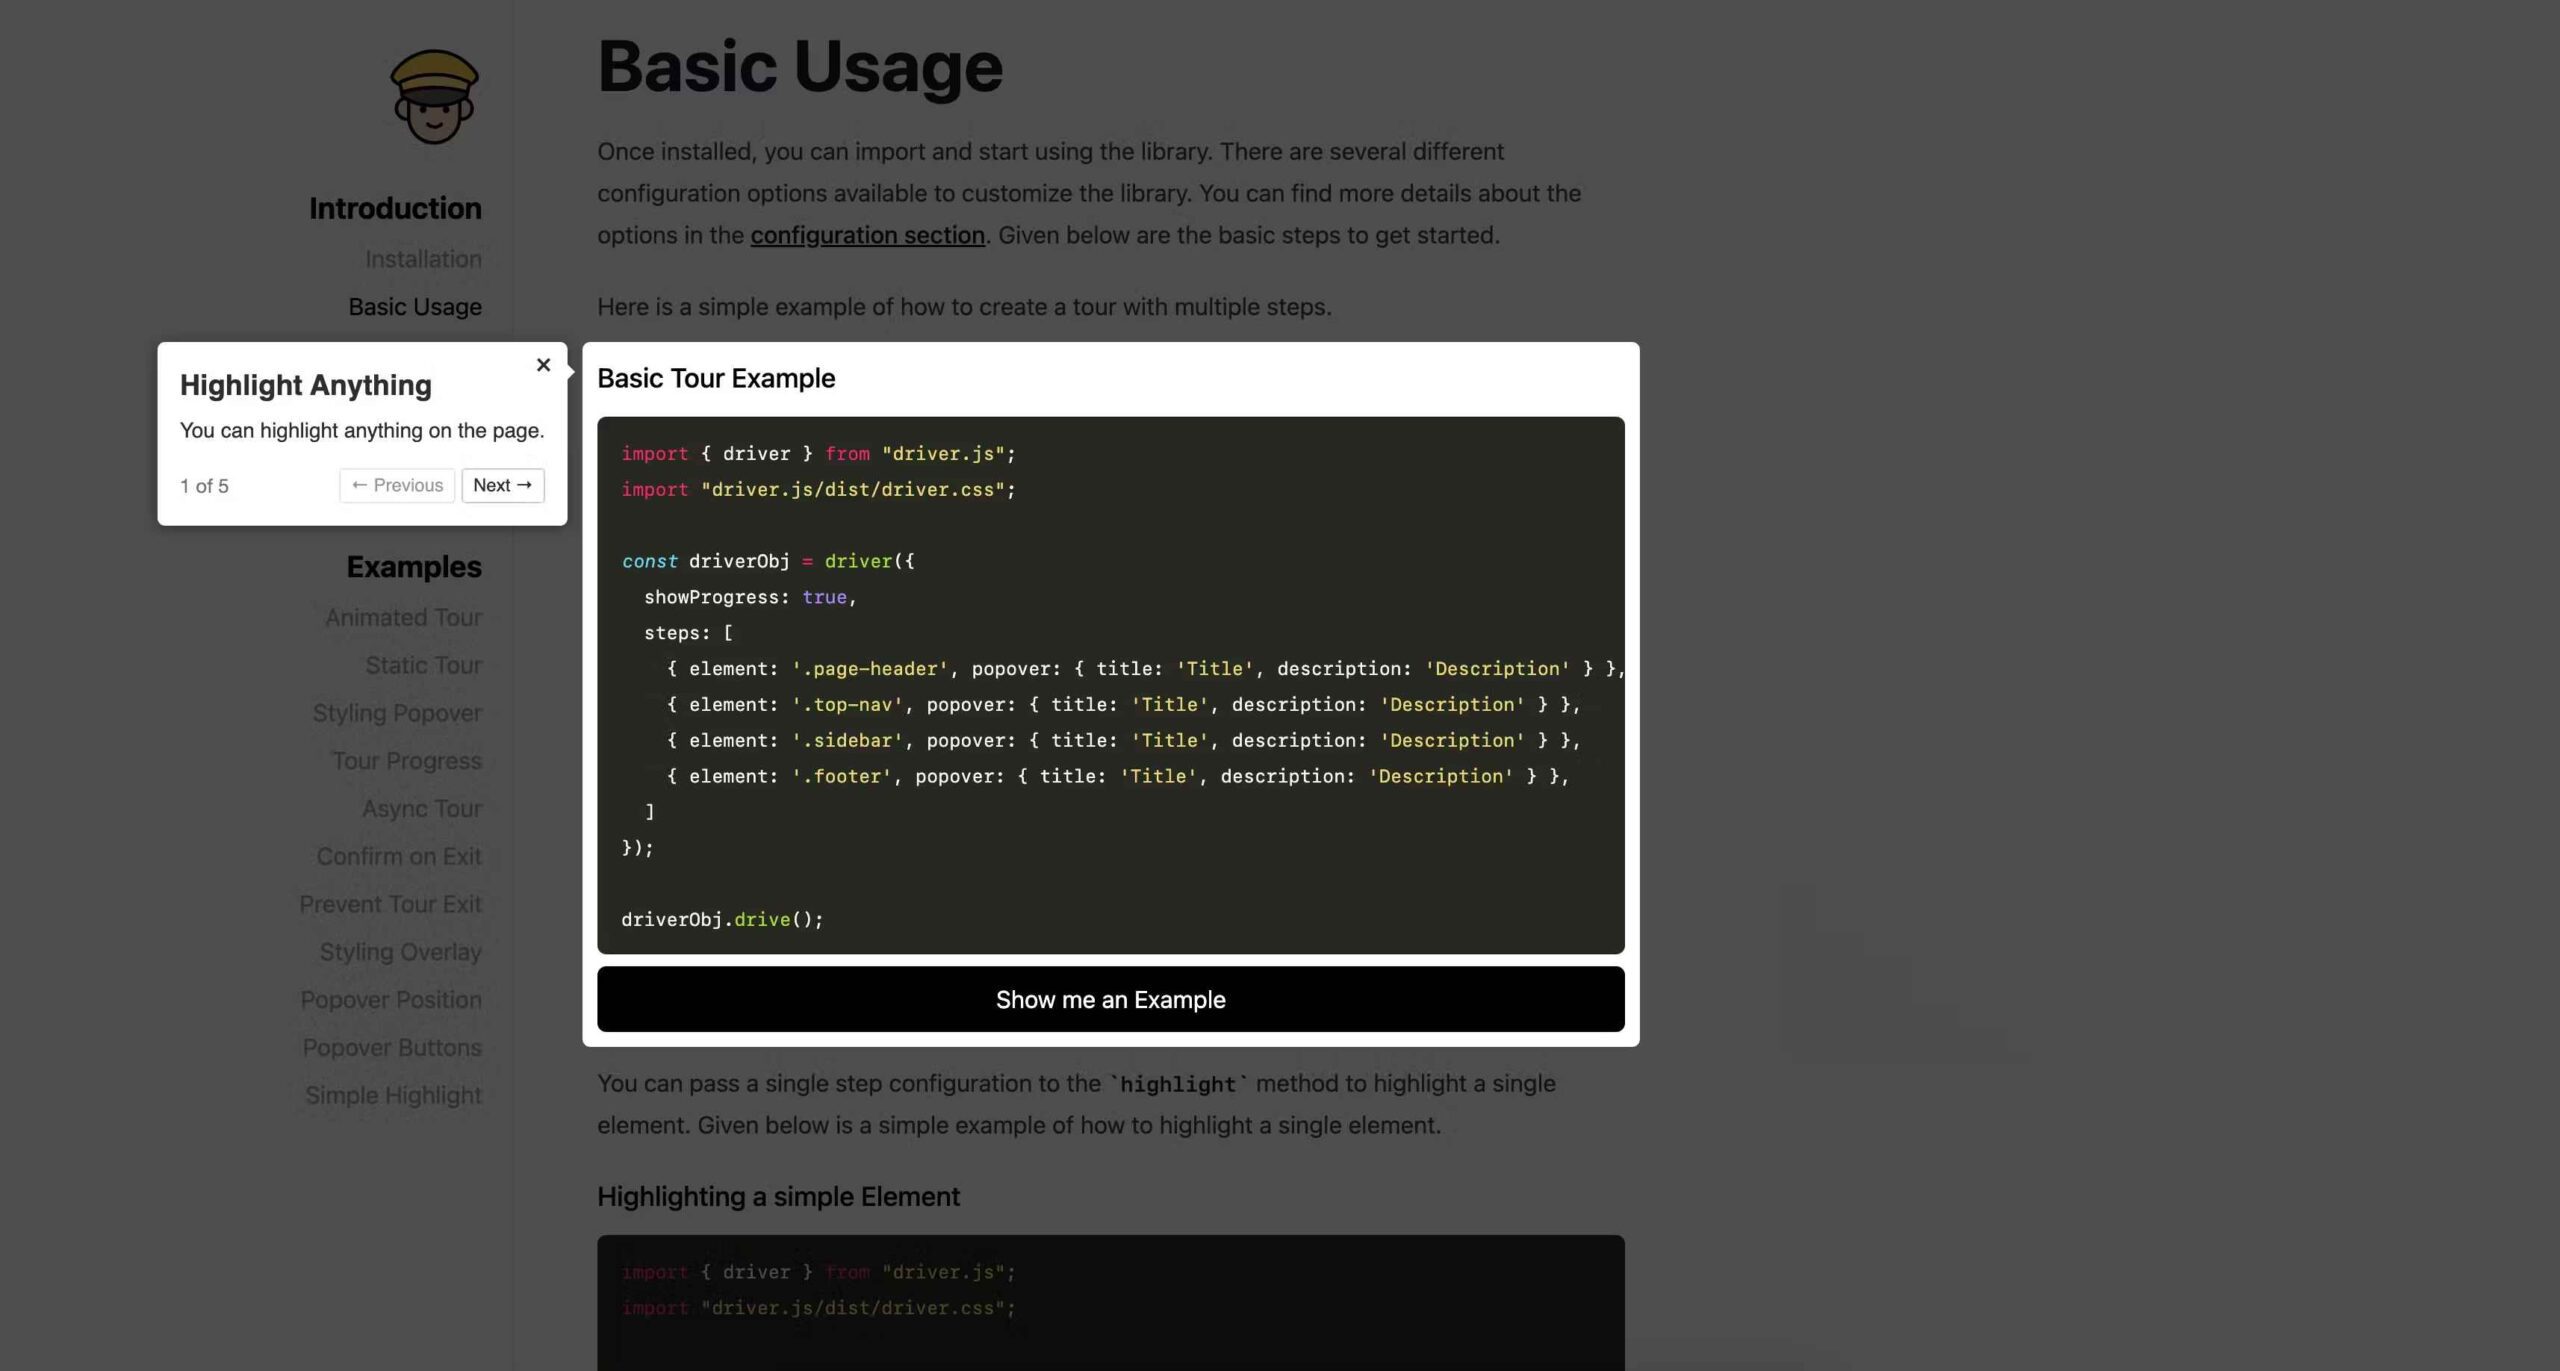Click Highlighting a simple Element heading

coord(778,1196)
